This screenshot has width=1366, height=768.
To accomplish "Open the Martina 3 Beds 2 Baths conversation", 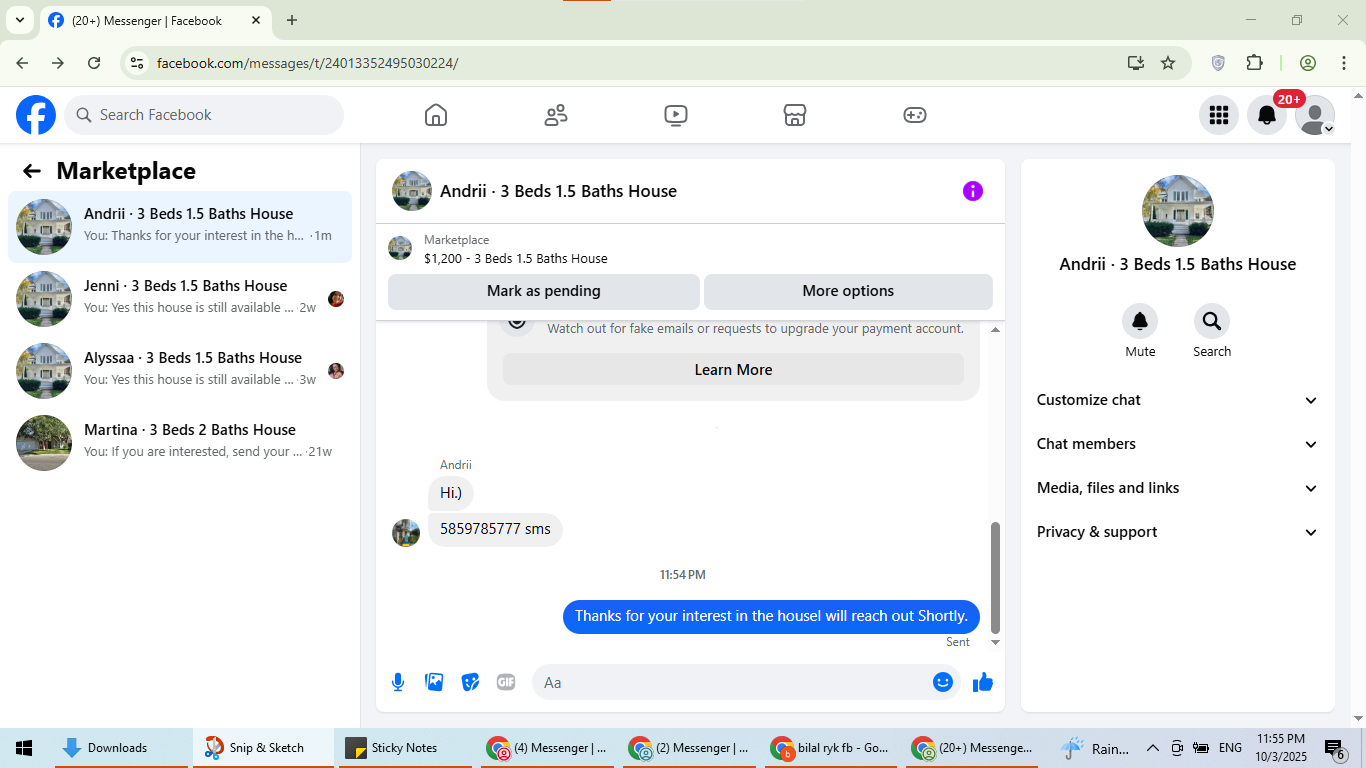I will 180,443.
